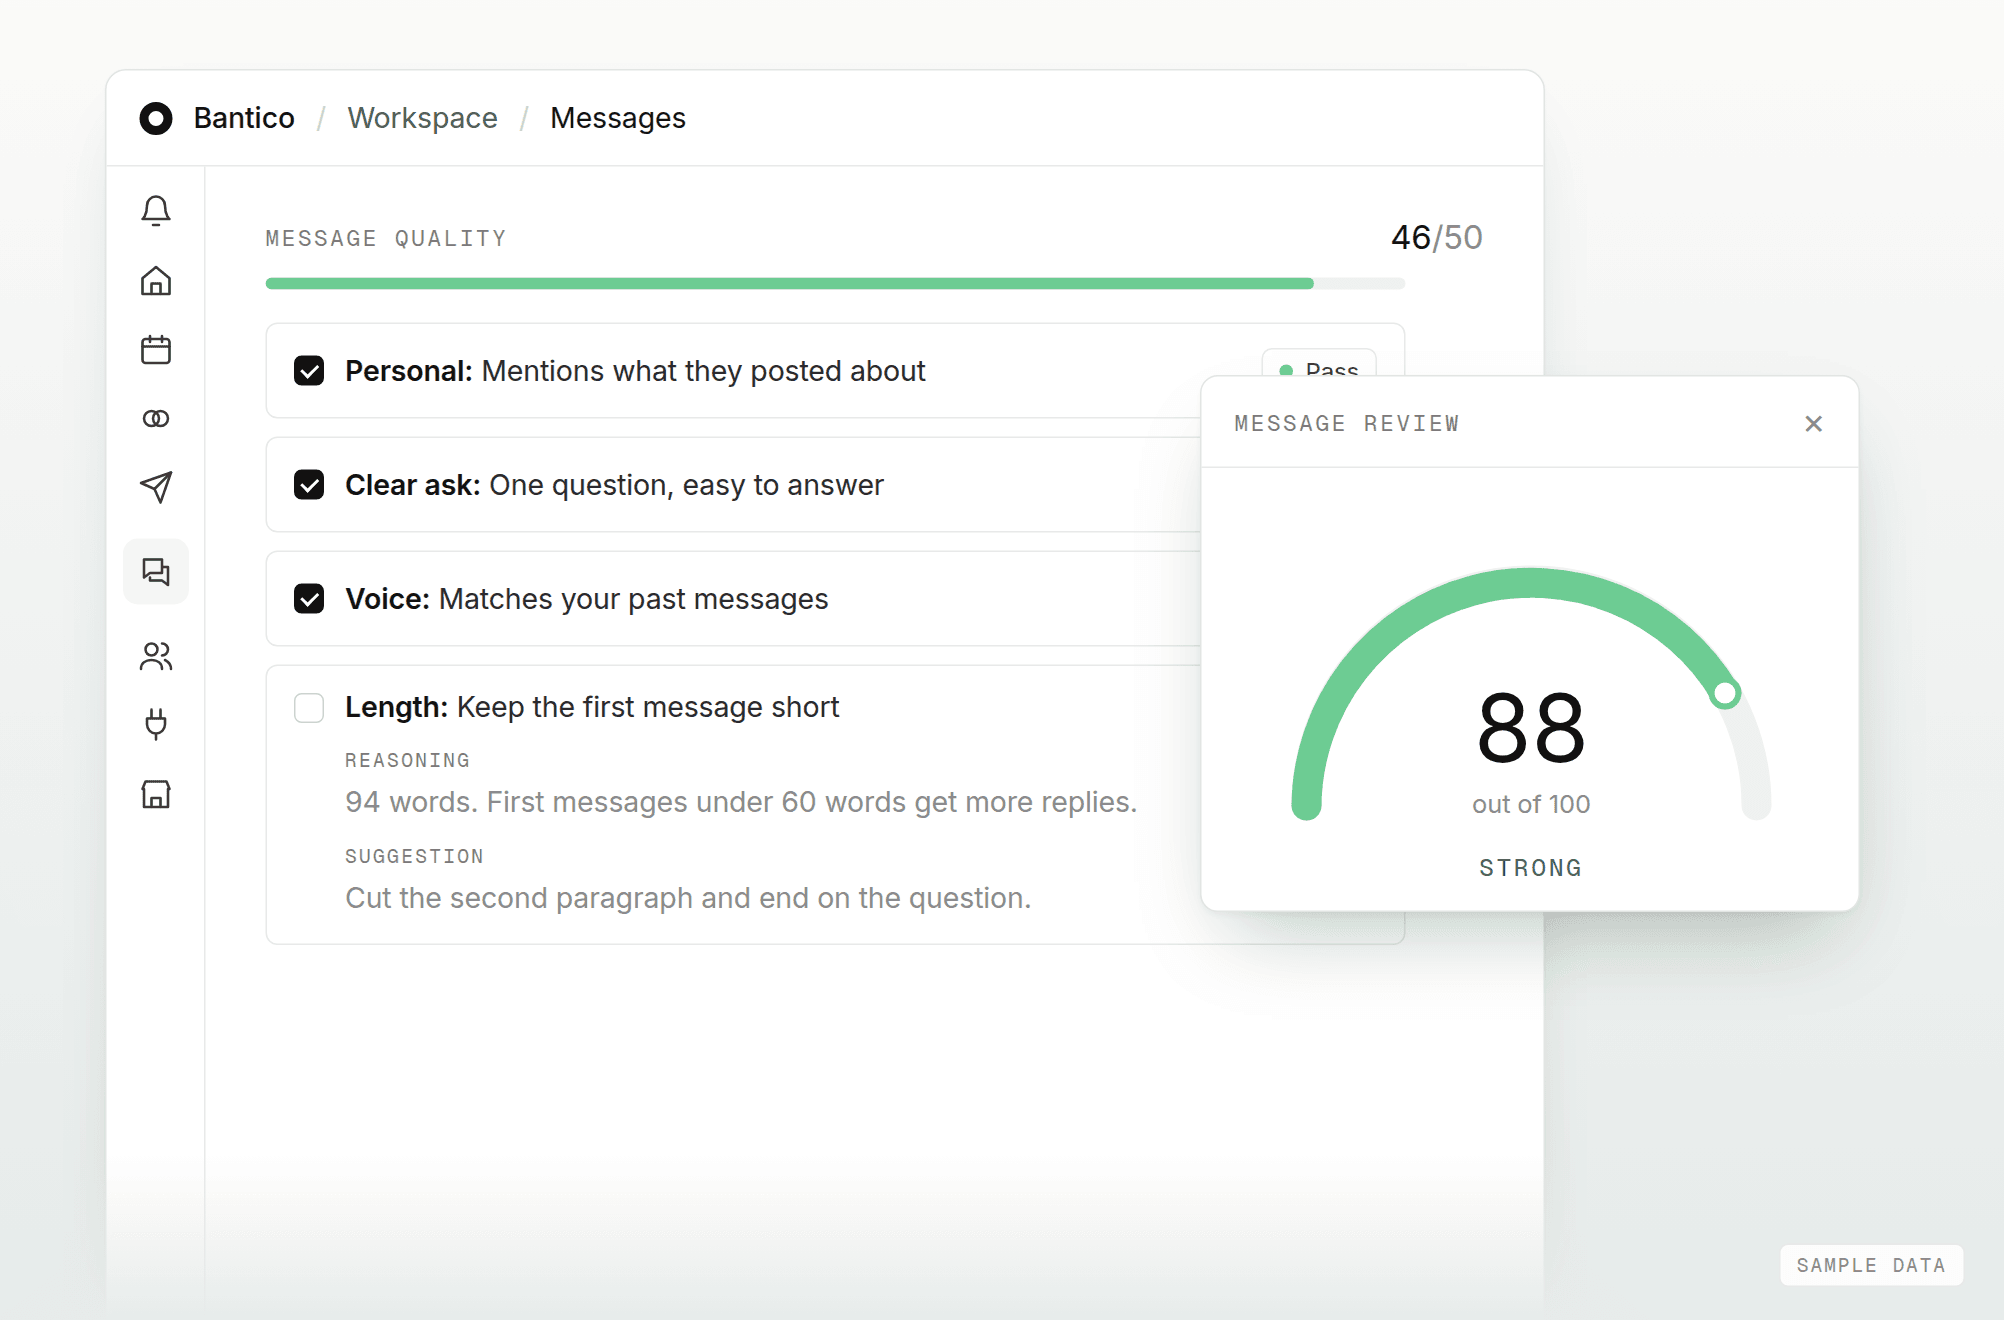Click the Pass status badge

[1319, 363]
